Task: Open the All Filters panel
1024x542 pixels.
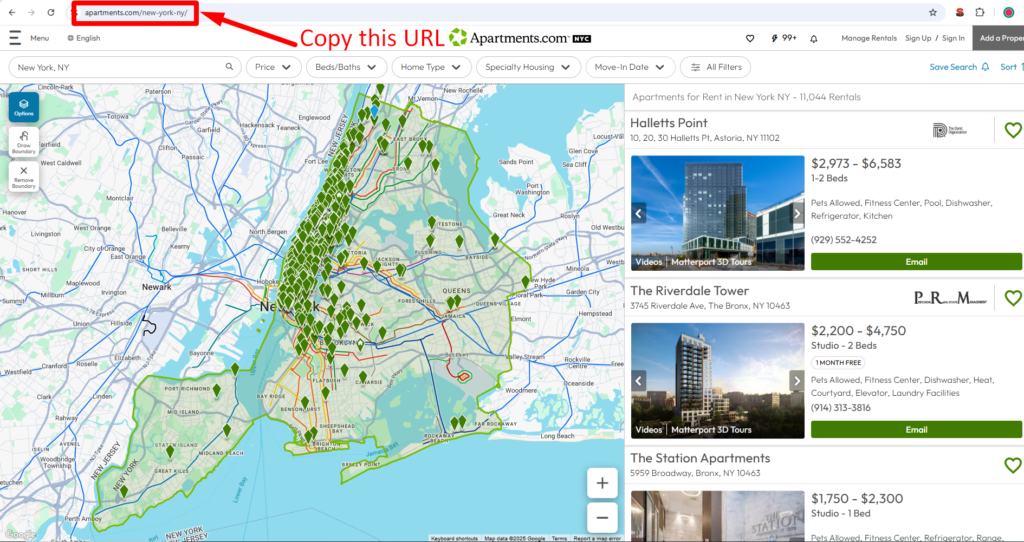Action: 716,67
